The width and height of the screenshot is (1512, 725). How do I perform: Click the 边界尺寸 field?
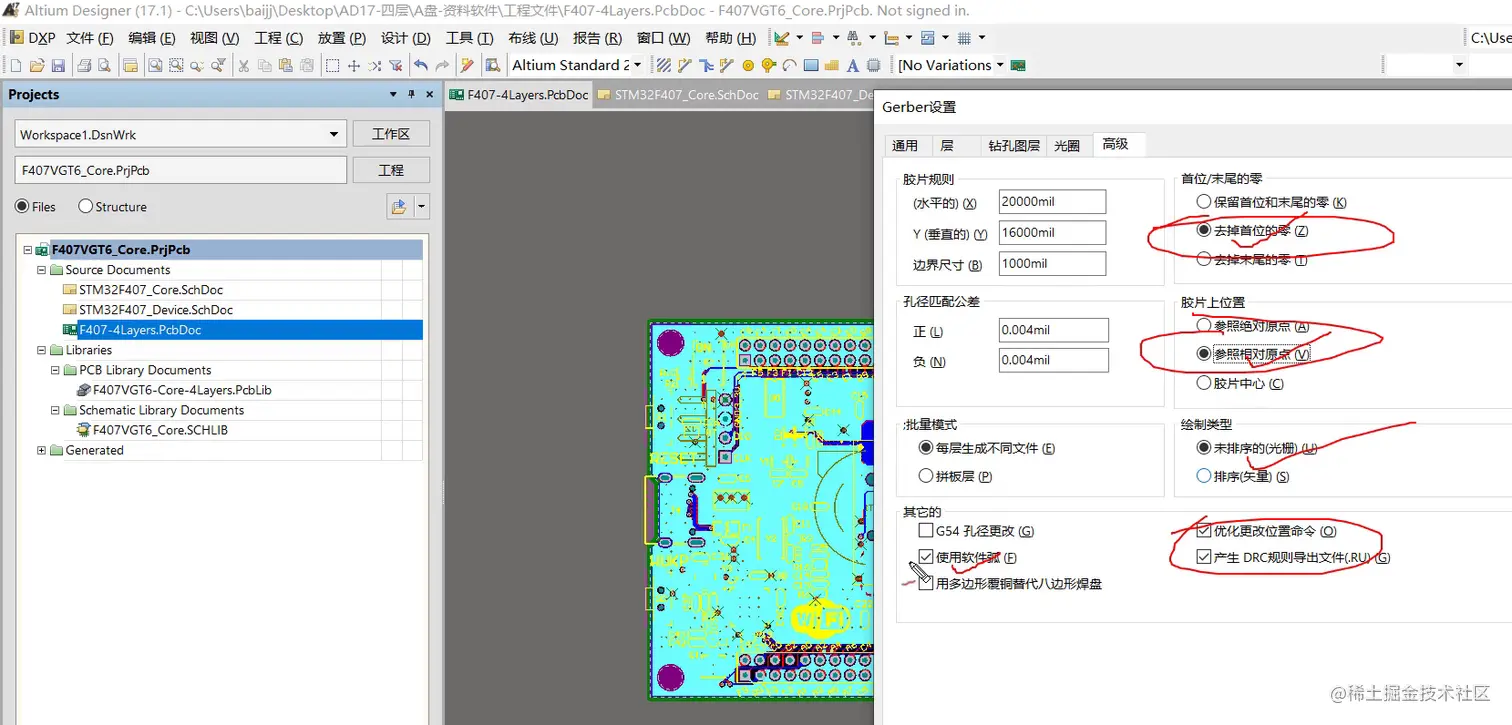click(1052, 263)
